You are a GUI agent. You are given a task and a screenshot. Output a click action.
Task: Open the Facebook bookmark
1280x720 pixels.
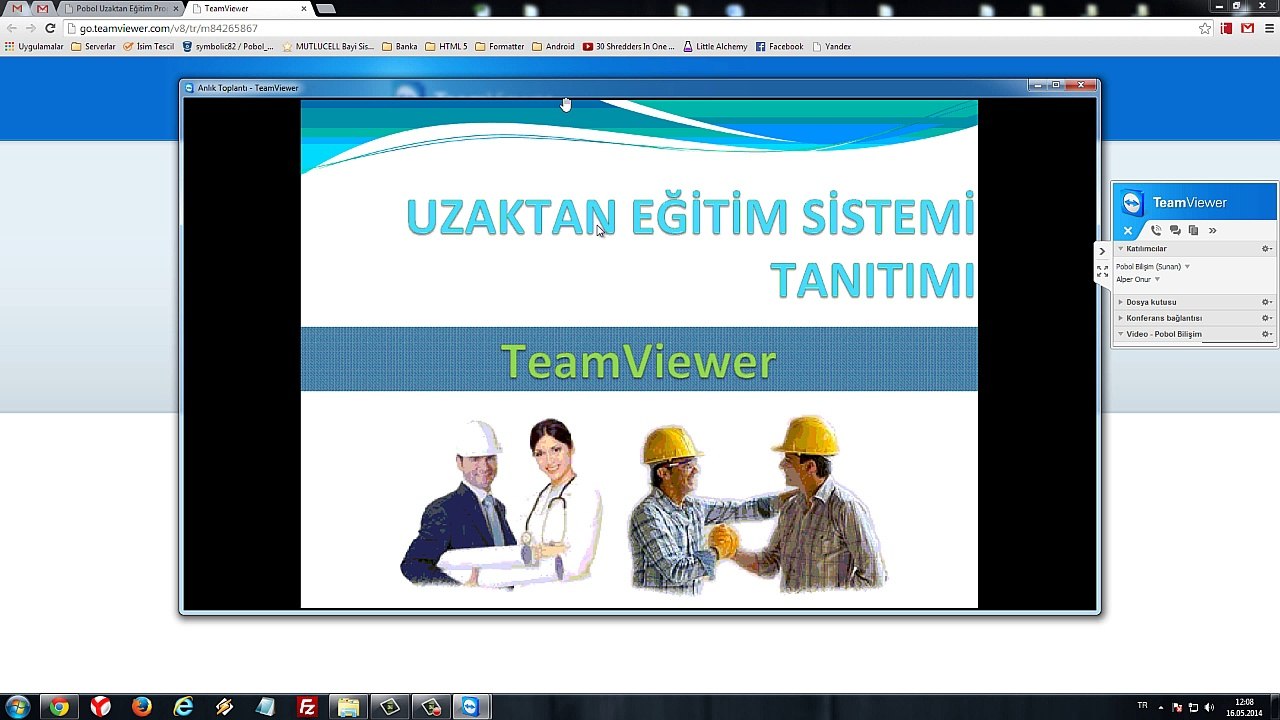[780, 46]
